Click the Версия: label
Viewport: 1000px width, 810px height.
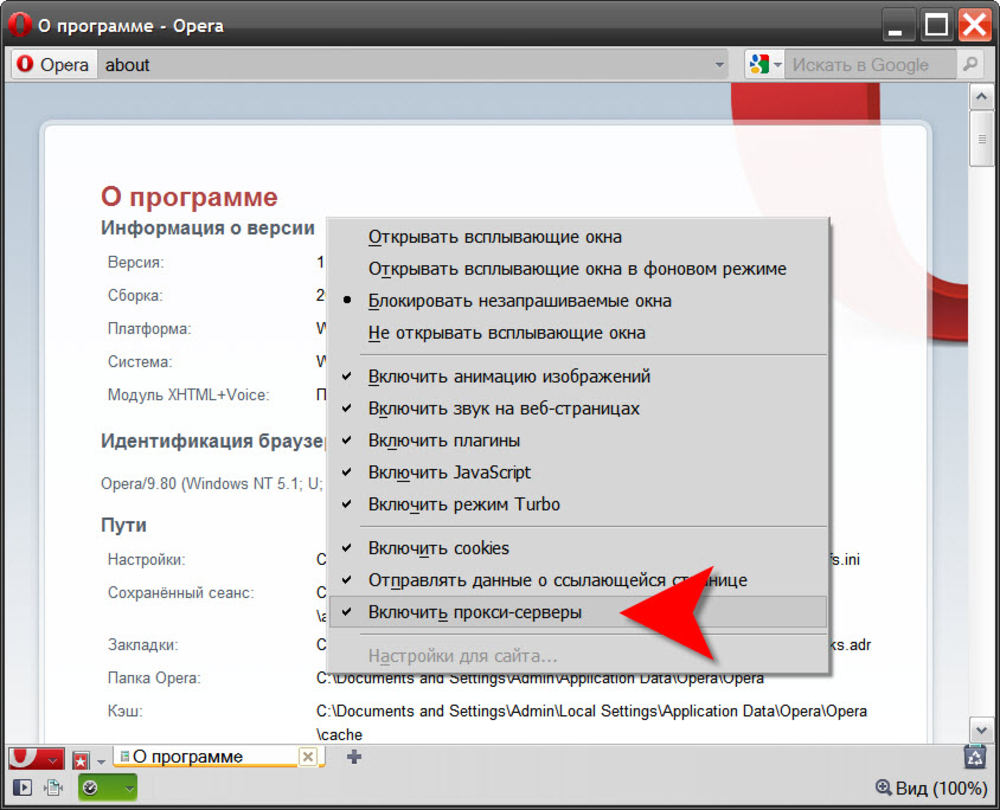[x=136, y=262]
